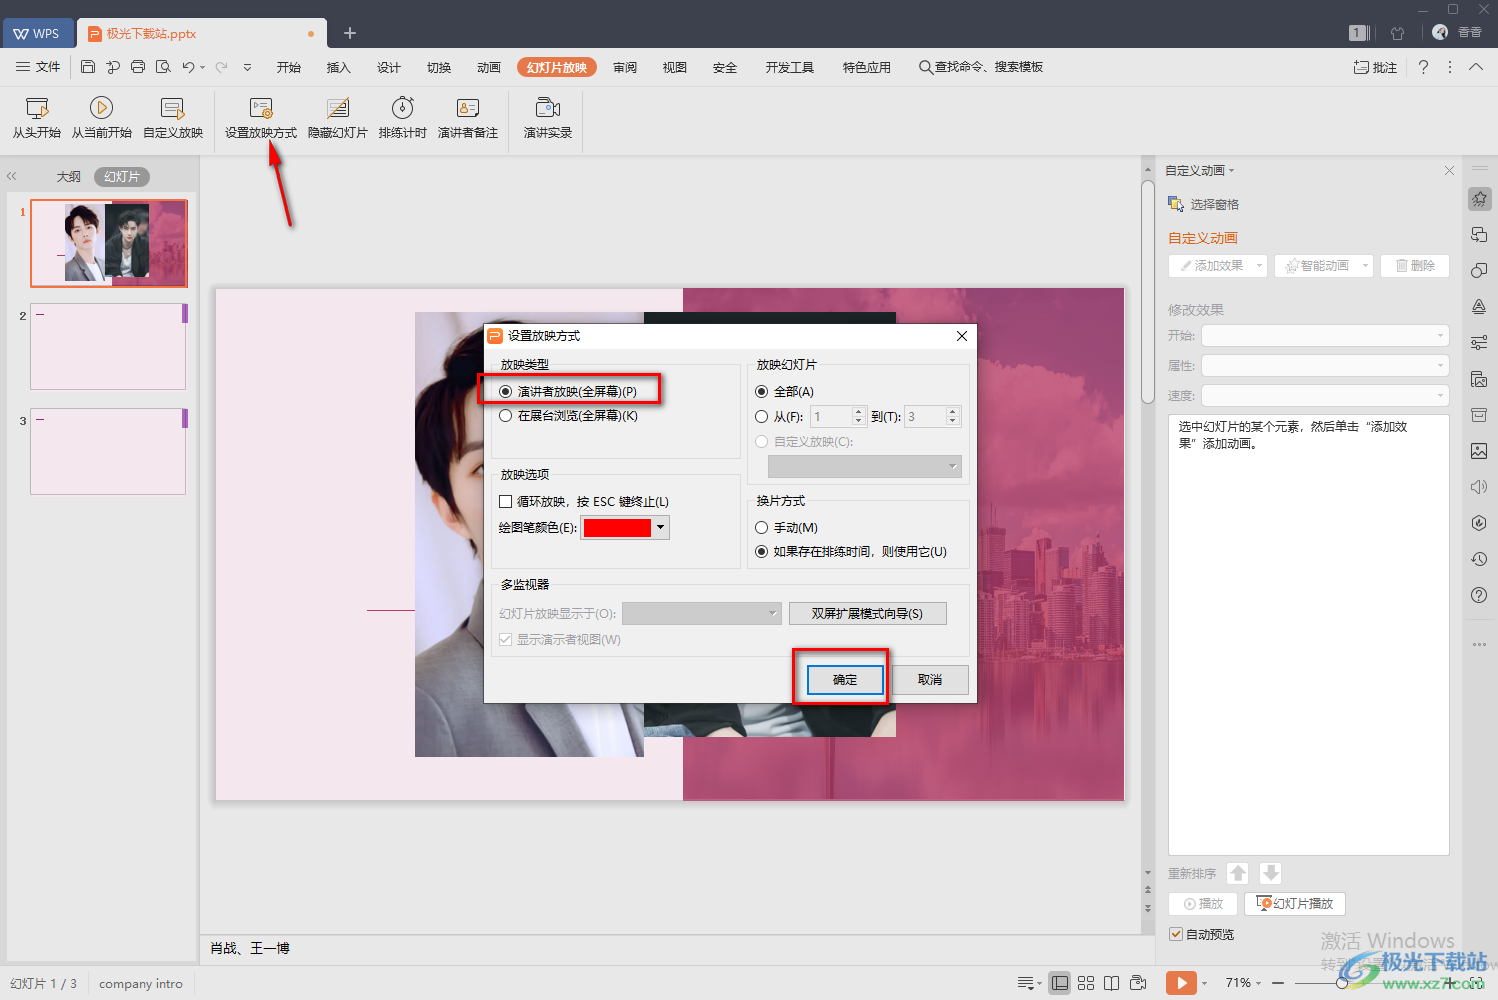Collapse the slide panel with double chevron

point(12,176)
